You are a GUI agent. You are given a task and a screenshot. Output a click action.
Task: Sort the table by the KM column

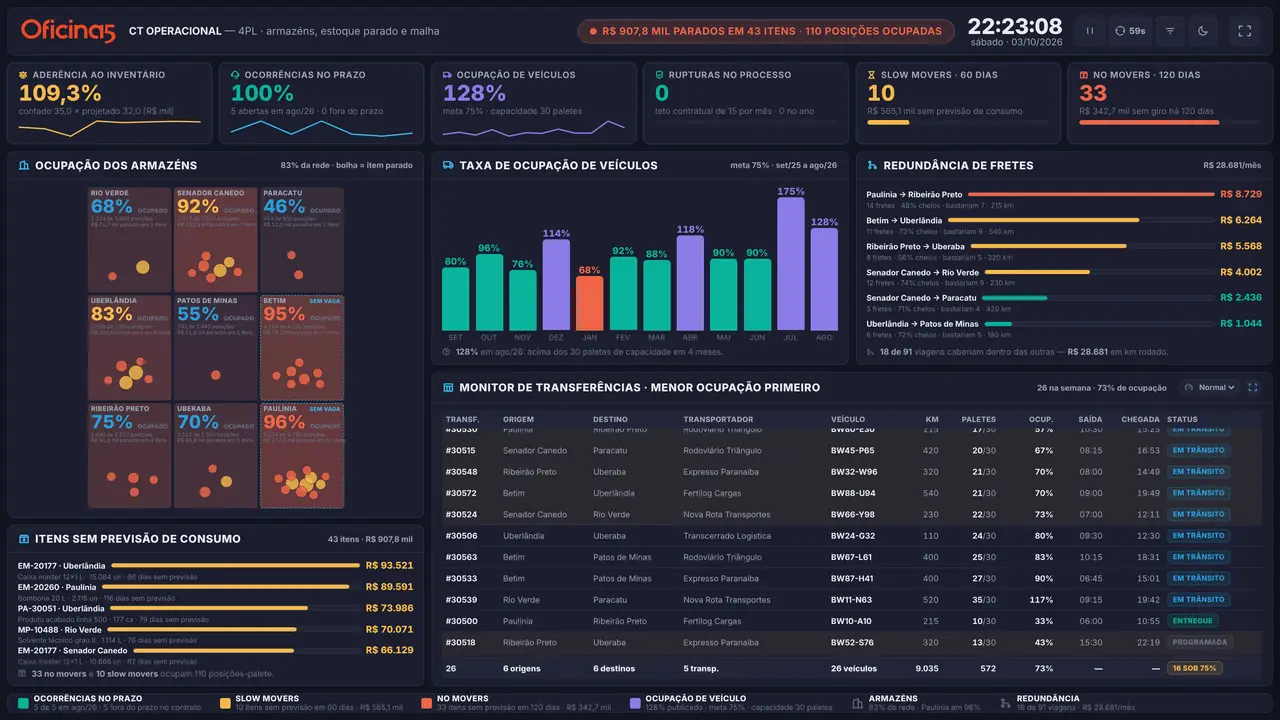click(x=932, y=419)
